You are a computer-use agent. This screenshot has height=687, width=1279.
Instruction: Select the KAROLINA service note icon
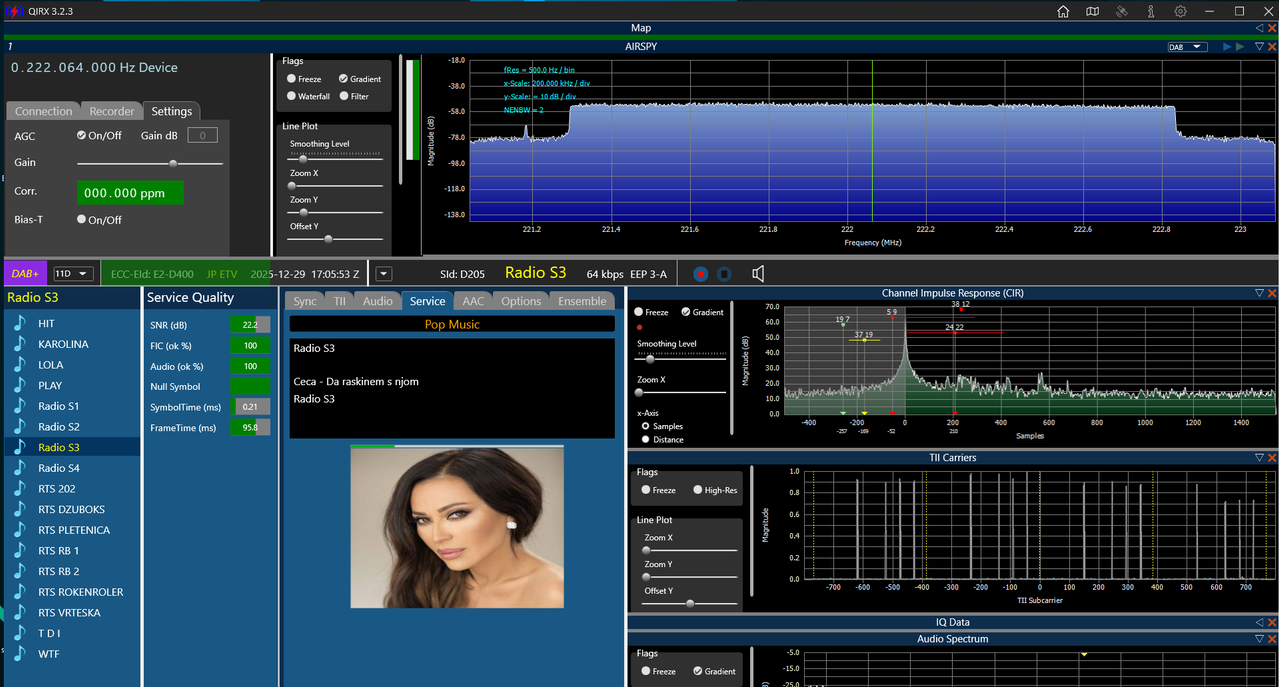tap(19, 344)
